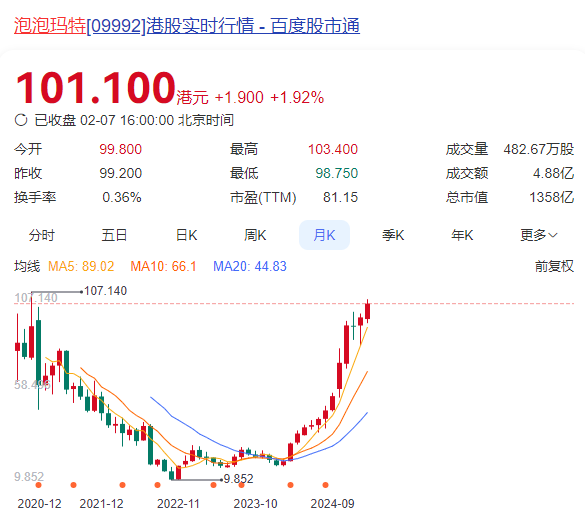The height and width of the screenshot is (517, 585).
Task: Click the 58.496 y-axis label
Action: coord(32,385)
